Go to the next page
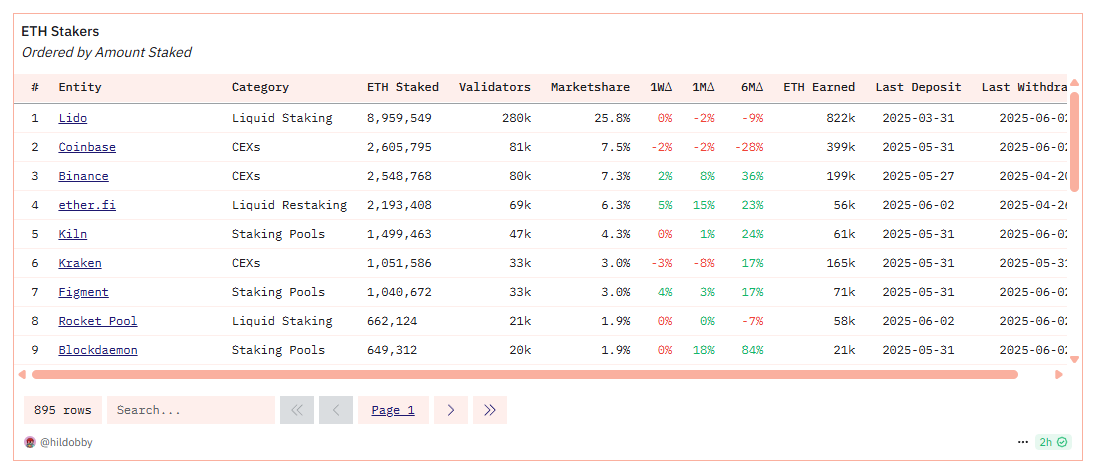 coord(451,410)
